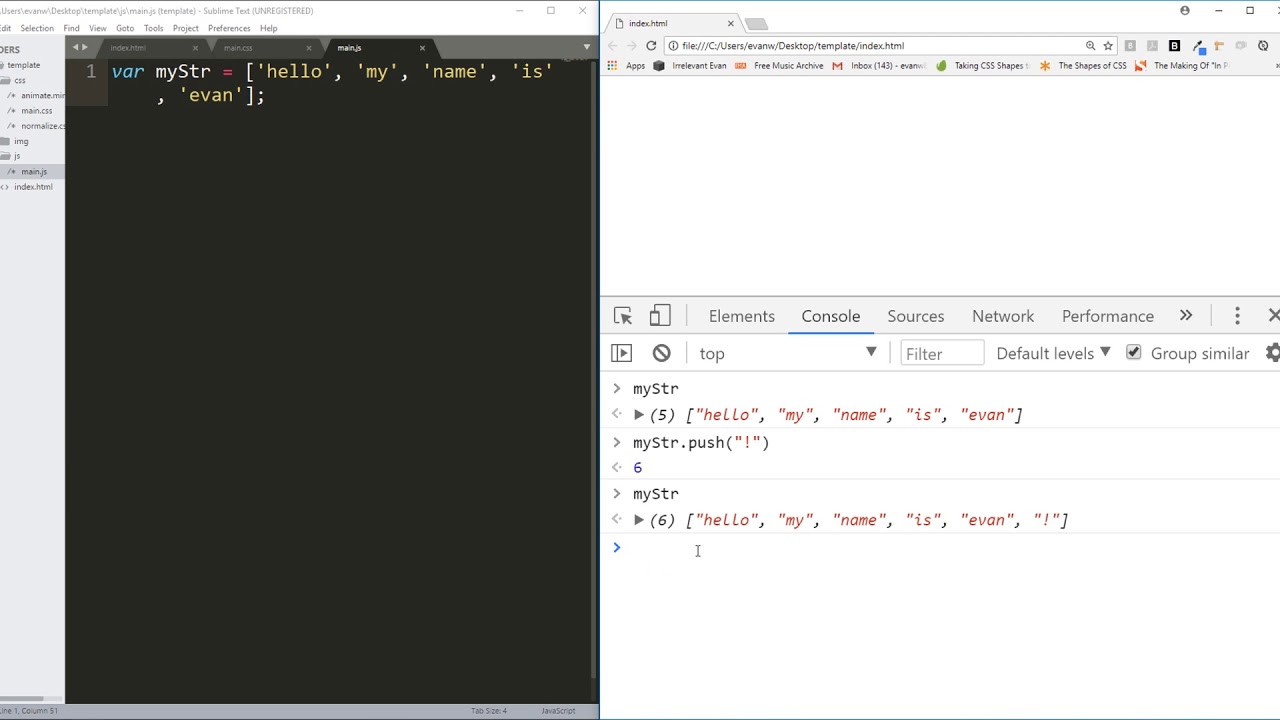Screen dimensions: 1280x720
Task: Open Irrelevant Evan bookmark
Action: click(691, 66)
